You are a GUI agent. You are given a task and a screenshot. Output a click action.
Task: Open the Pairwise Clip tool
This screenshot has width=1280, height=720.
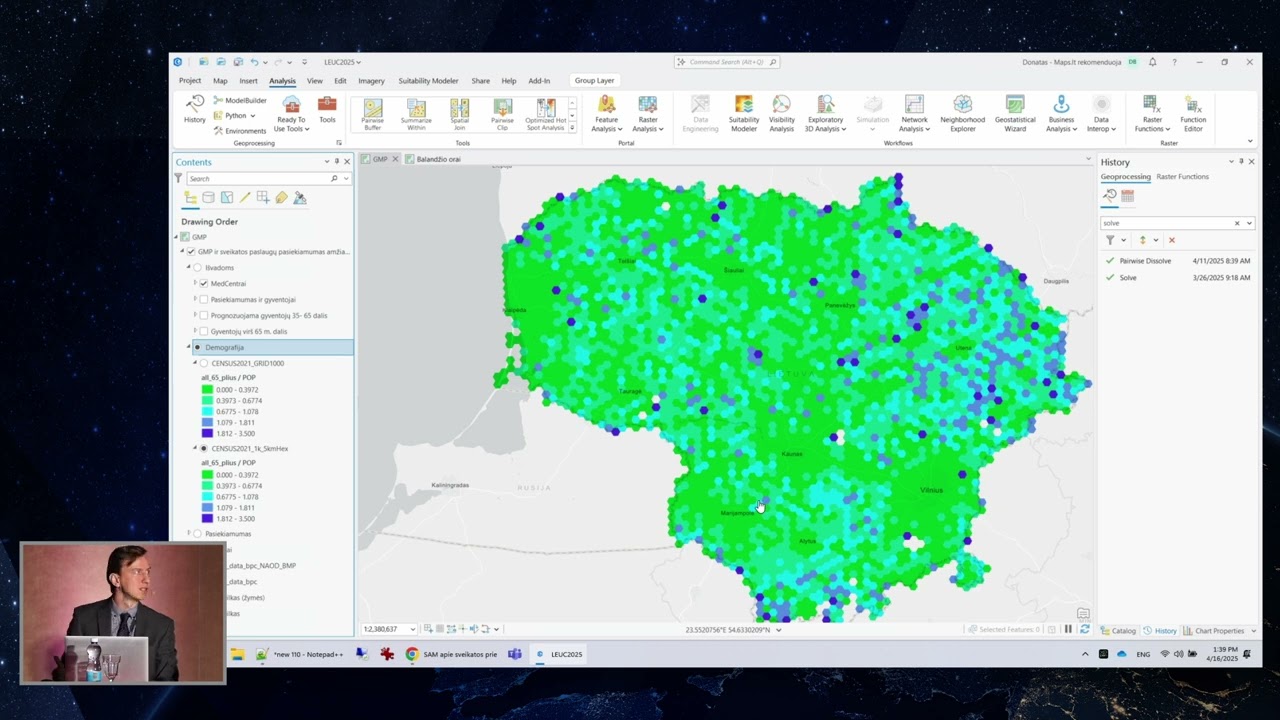(502, 114)
